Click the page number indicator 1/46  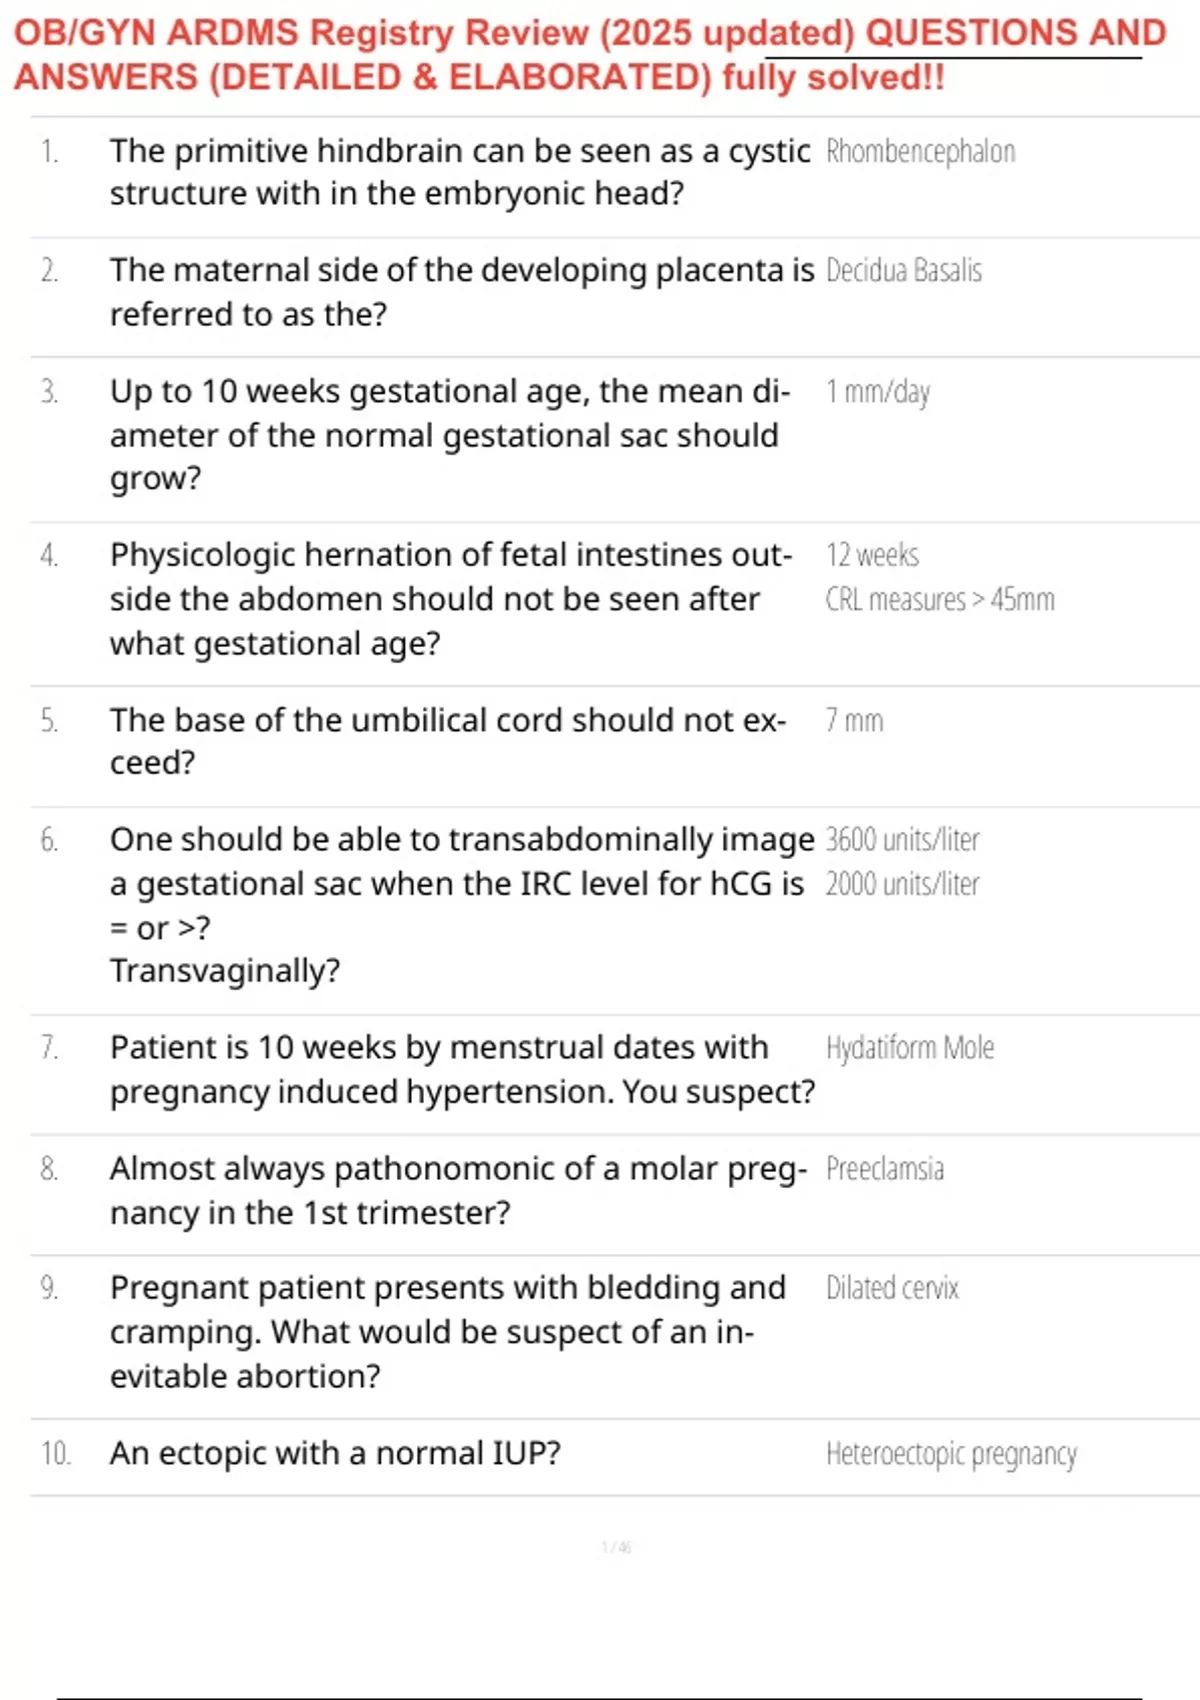pyautogui.click(x=617, y=1547)
